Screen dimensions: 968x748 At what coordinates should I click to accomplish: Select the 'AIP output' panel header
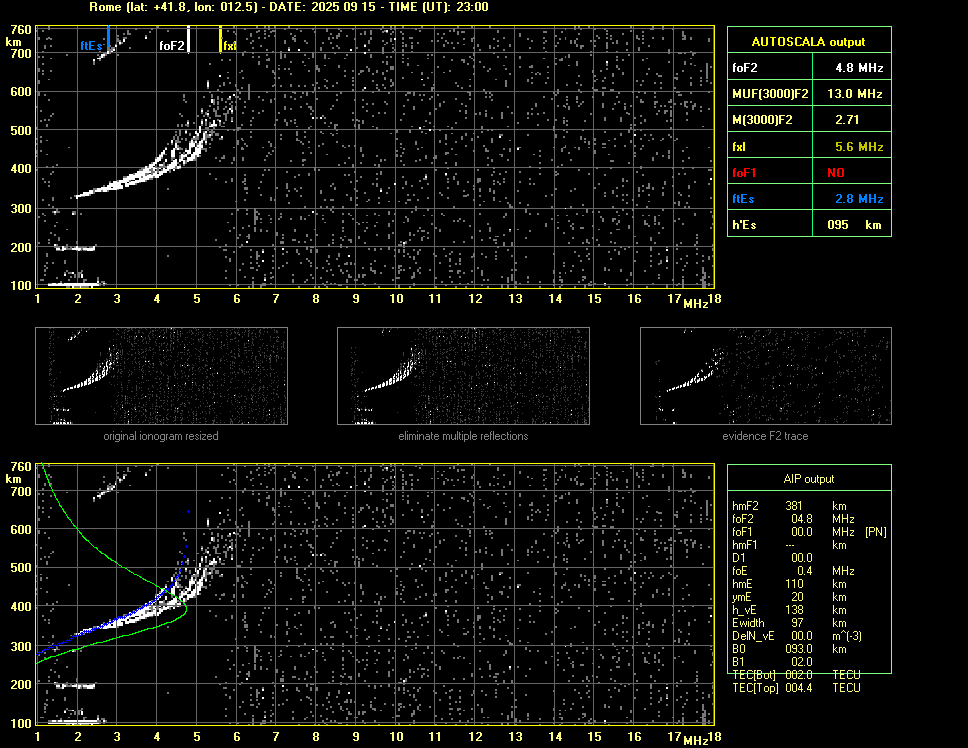coord(809,479)
